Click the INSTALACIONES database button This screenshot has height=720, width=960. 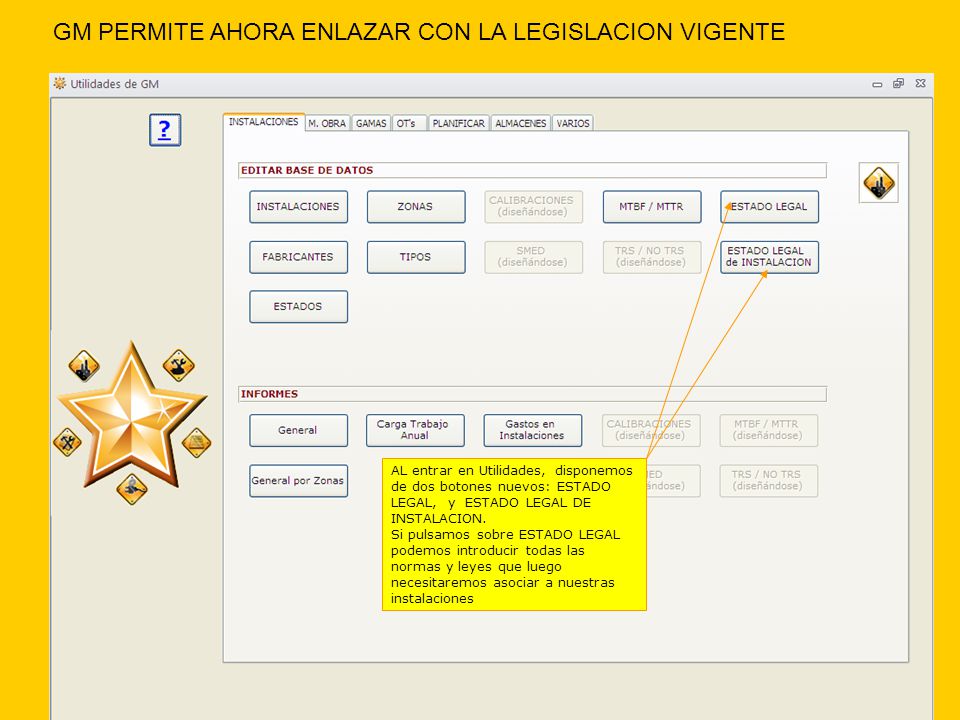pos(298,207)
